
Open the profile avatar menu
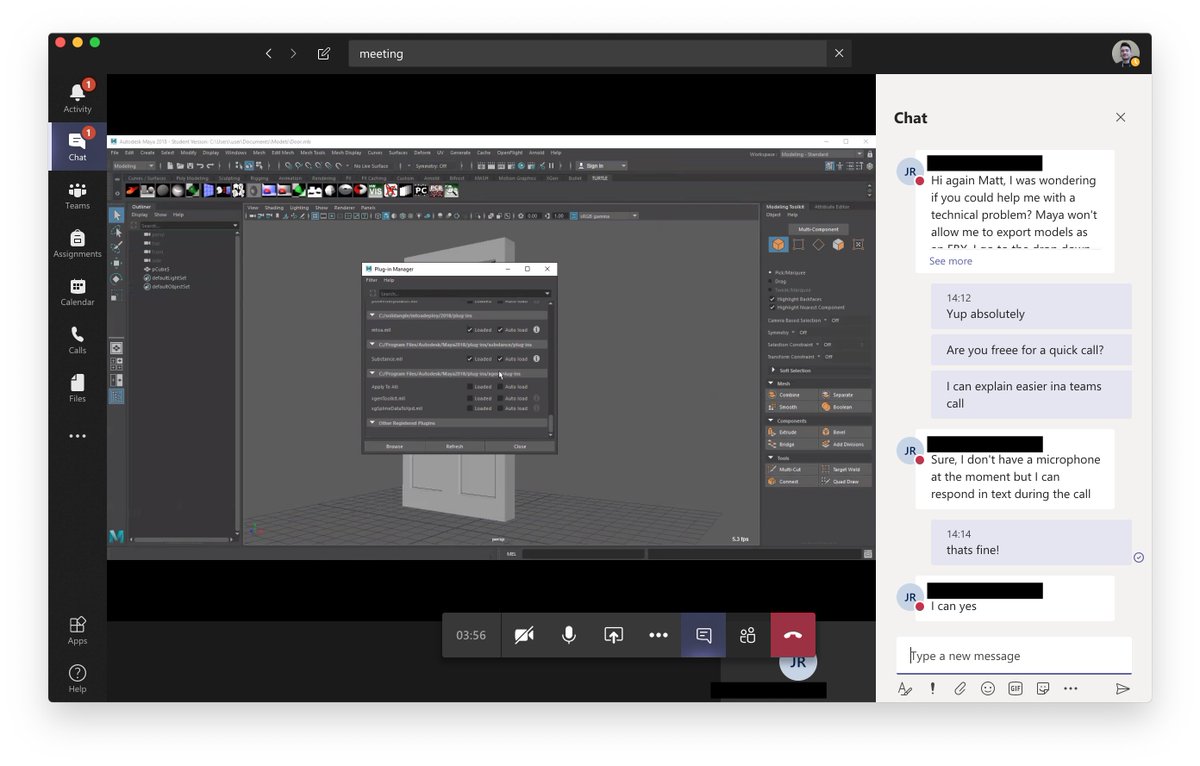coord(1126,54)
